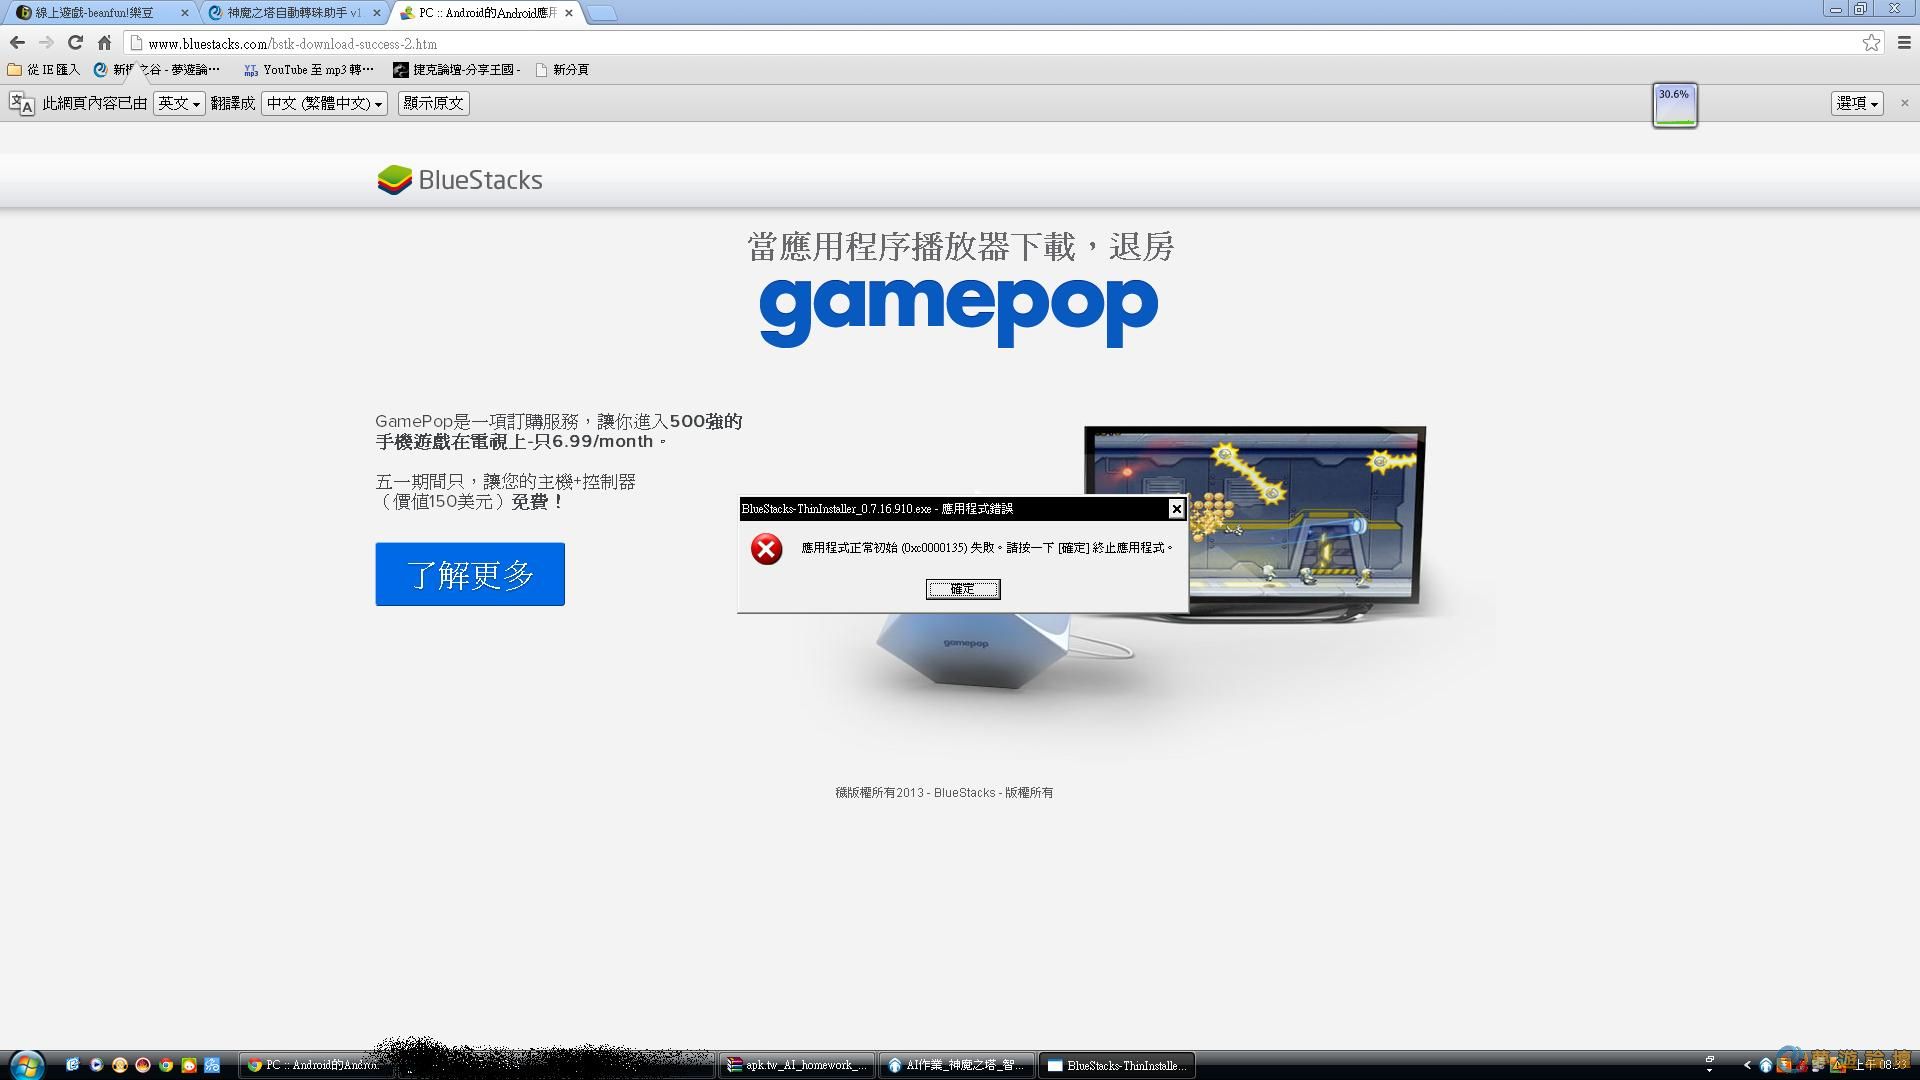Bookmark this page with star icon
This screenshot has width=1920, height=1080.
point(1871,42)
